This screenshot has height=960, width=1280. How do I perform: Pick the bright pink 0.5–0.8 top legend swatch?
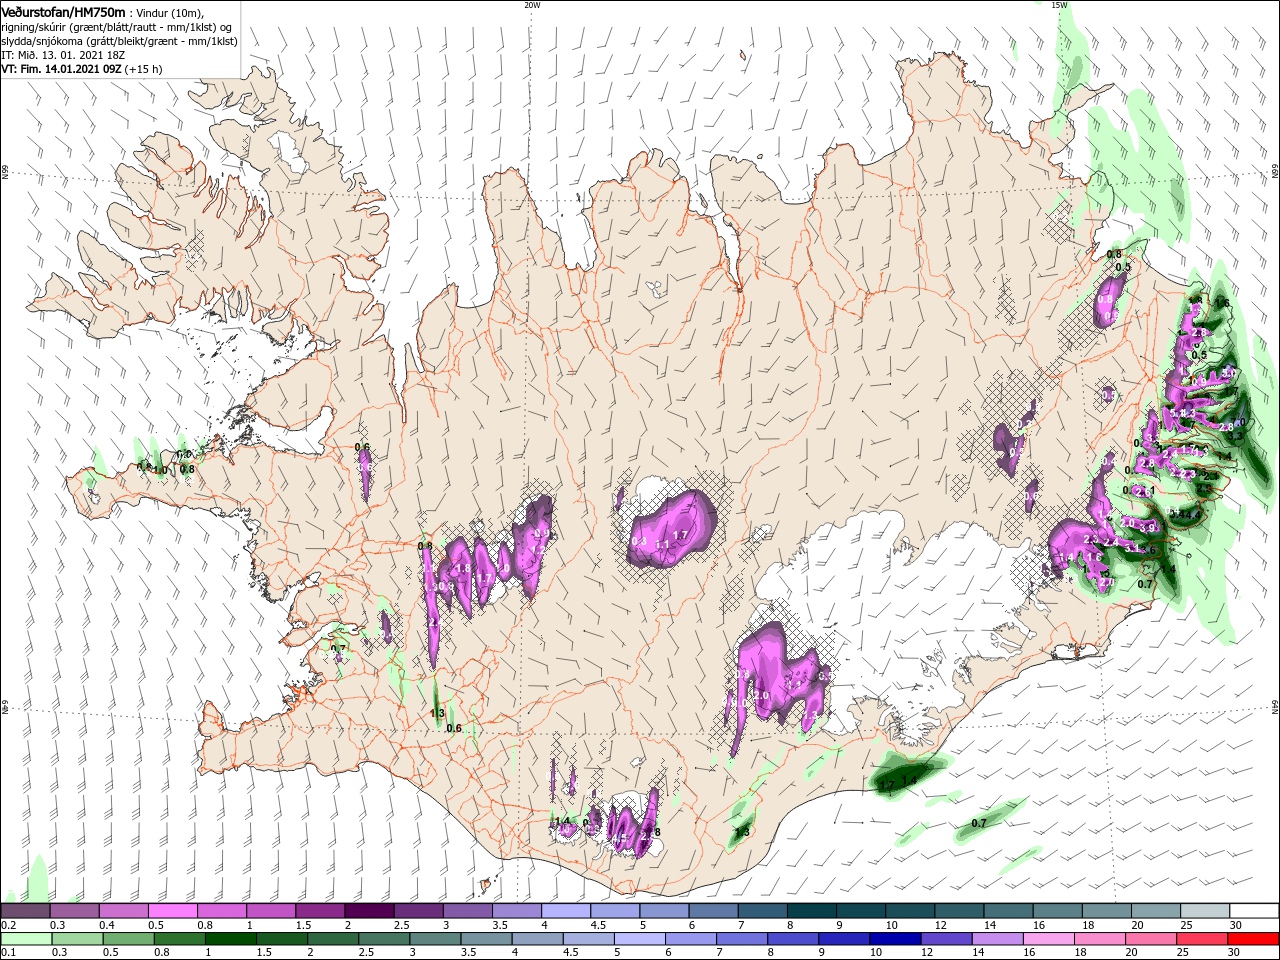click(173, 911)
